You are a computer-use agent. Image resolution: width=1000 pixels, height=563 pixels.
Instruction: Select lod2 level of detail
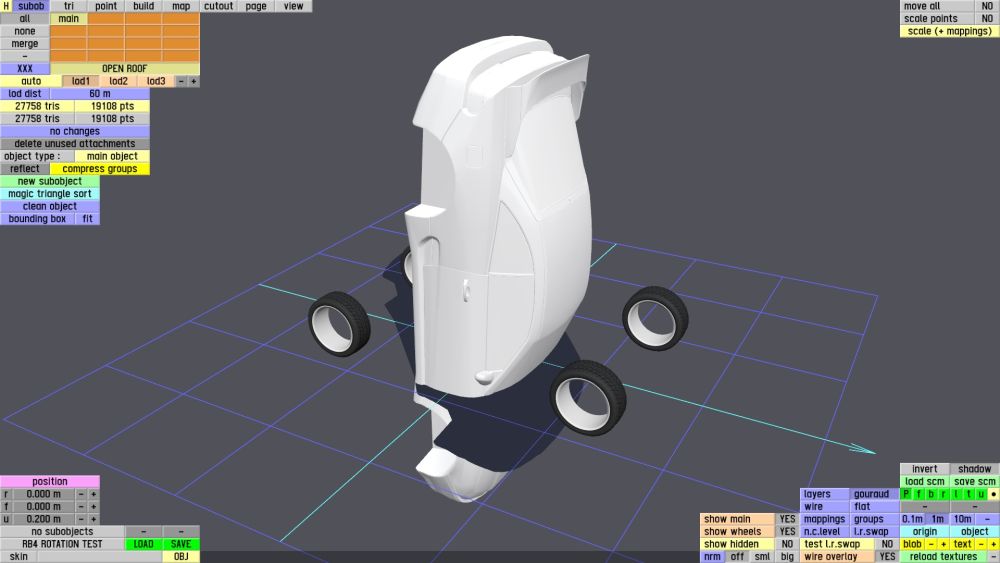(x=119, y=81)
